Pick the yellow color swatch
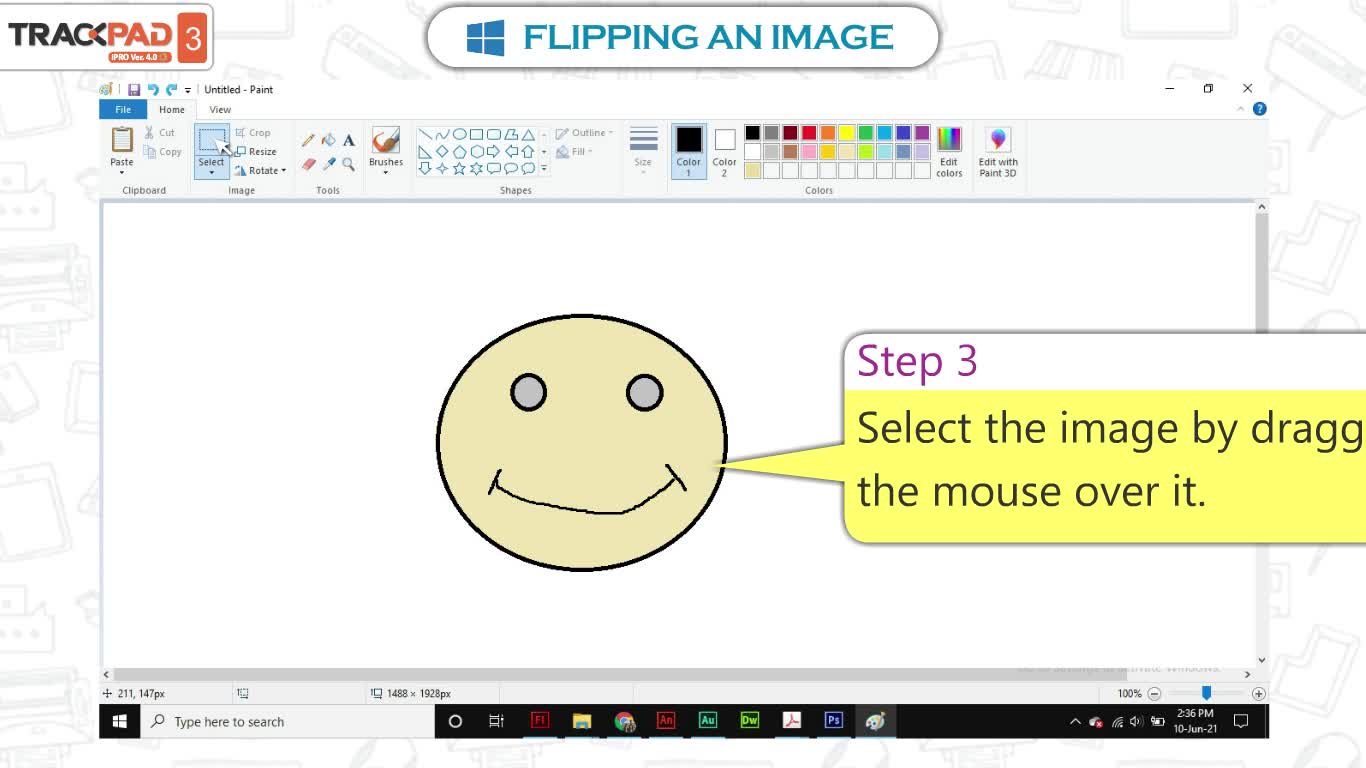 tap(847, 133)
